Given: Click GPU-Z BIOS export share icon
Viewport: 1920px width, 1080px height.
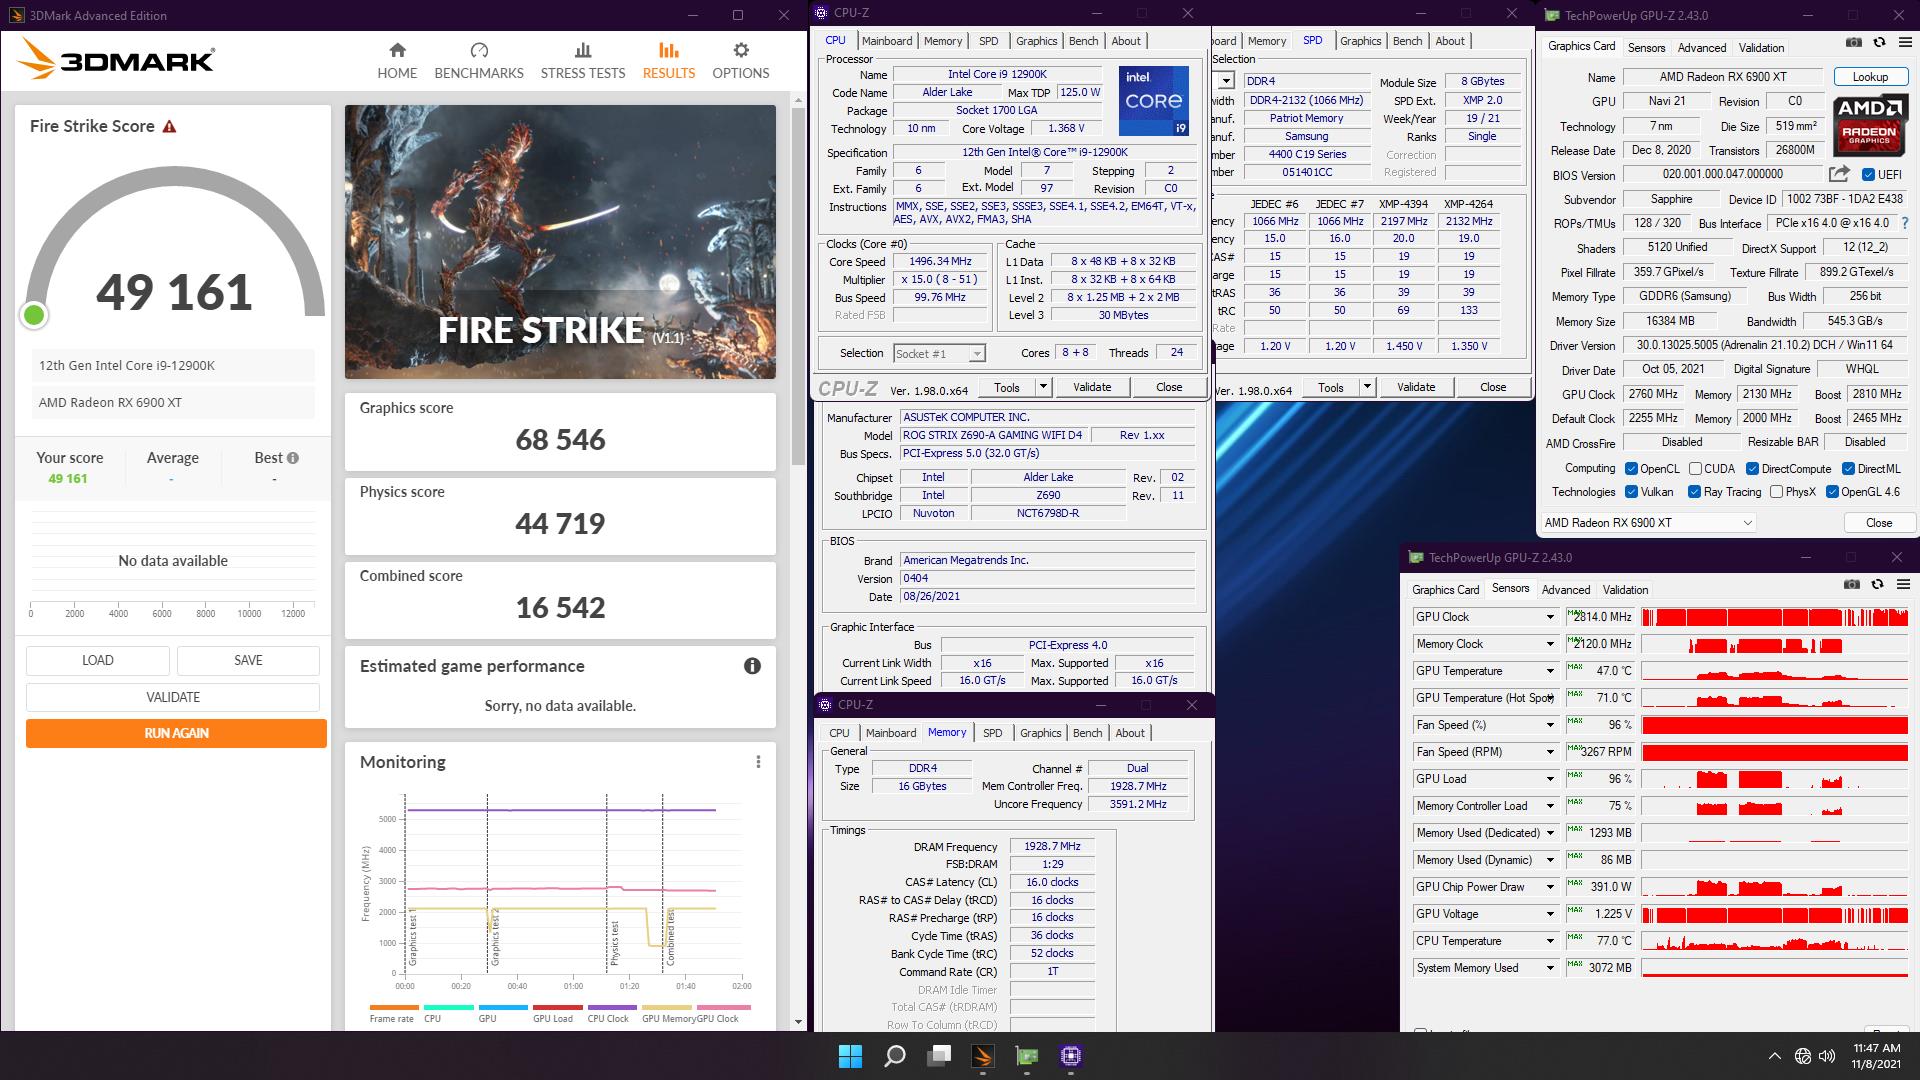Looking at the screenshot, I should [x=1838, y=175].
